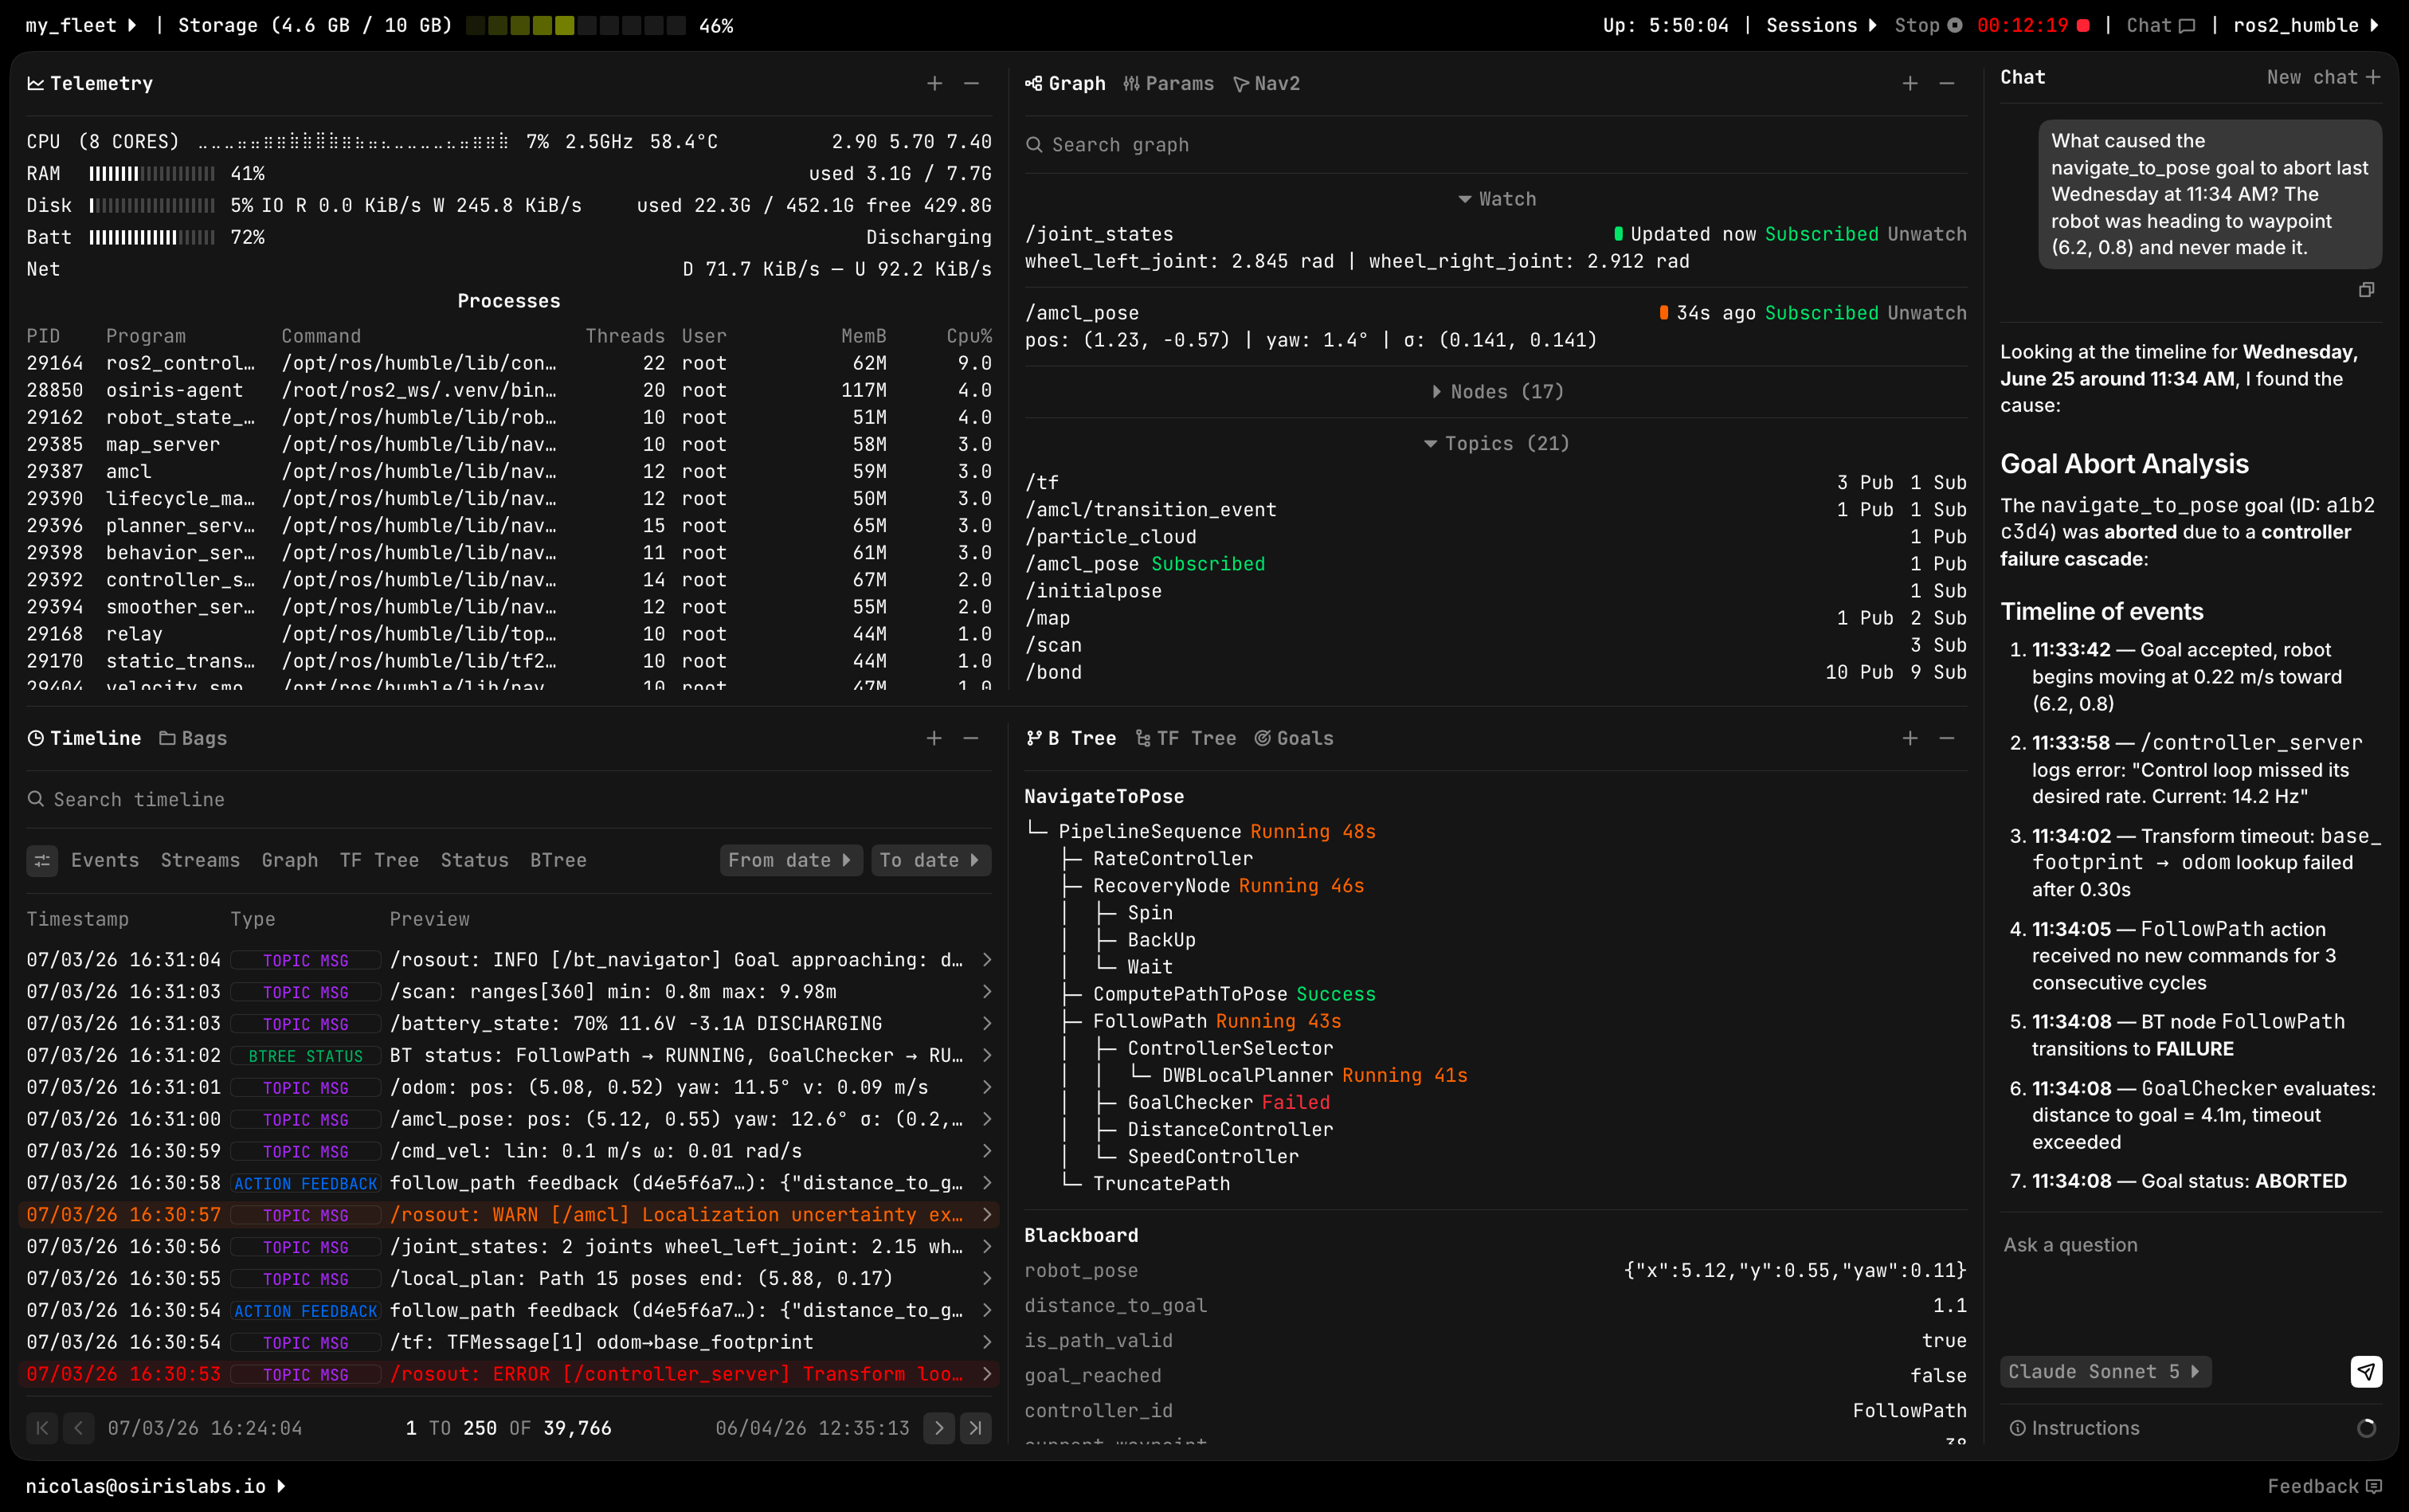Collapse the Telemetry panel with minus icon
Image resolution: width=2409 pixels, height=1512 pixels.
pos(971,84)
